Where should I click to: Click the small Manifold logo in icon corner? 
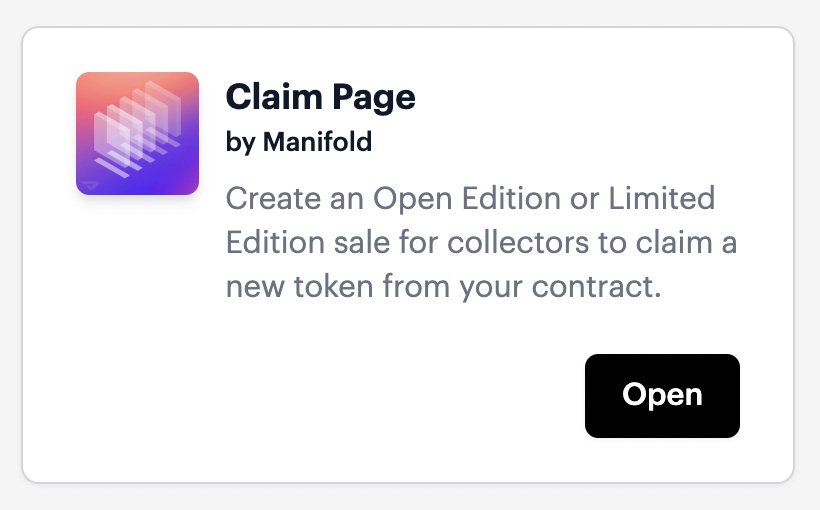[90, 185]
